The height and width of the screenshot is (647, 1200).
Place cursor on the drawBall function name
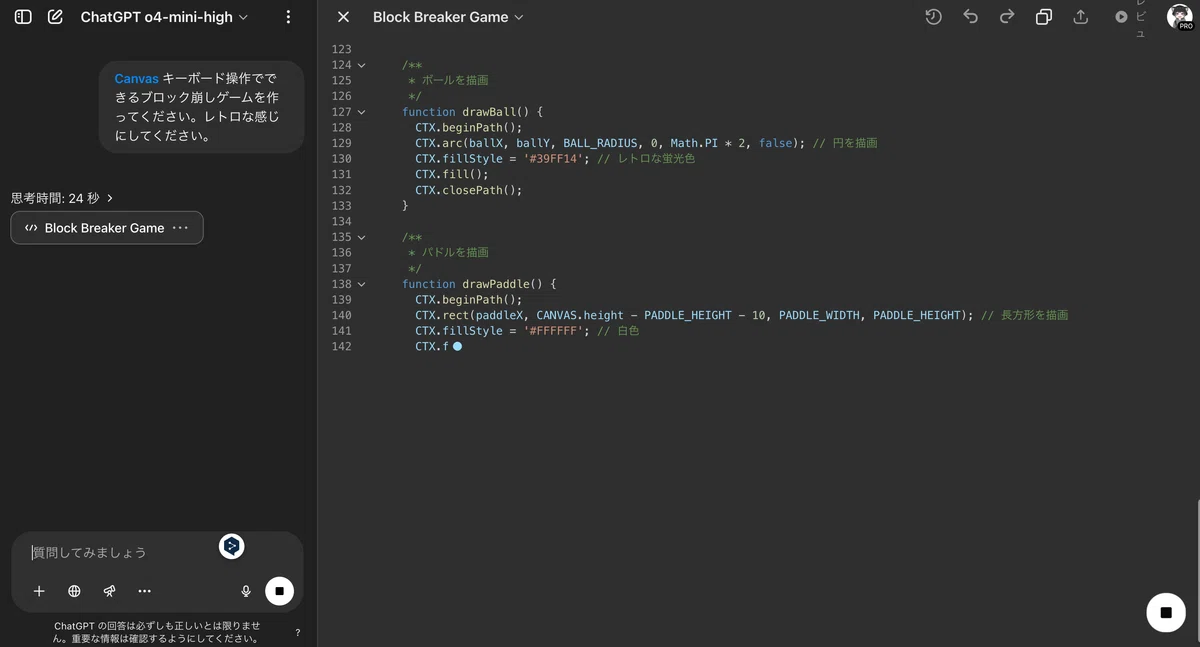(x=489, y=112)
